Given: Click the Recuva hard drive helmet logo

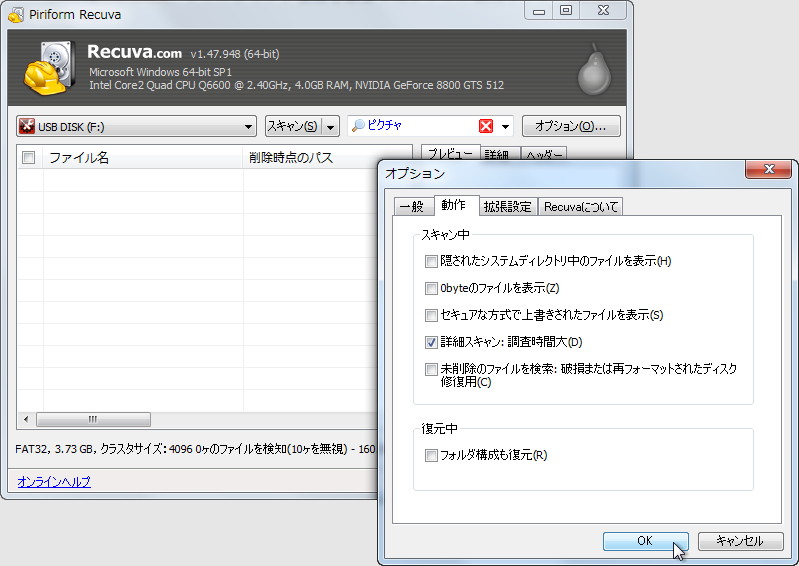Looking at the screenshot, I should pos(49,68).
